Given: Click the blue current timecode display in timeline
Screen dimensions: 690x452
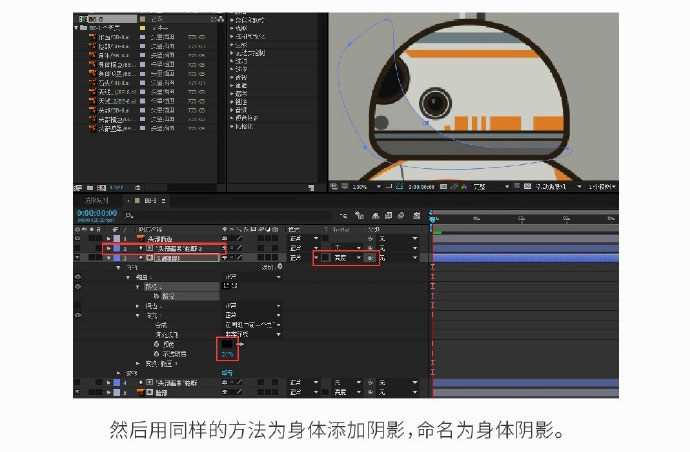Looking at the screenshot, I should [x=97, y=213].
